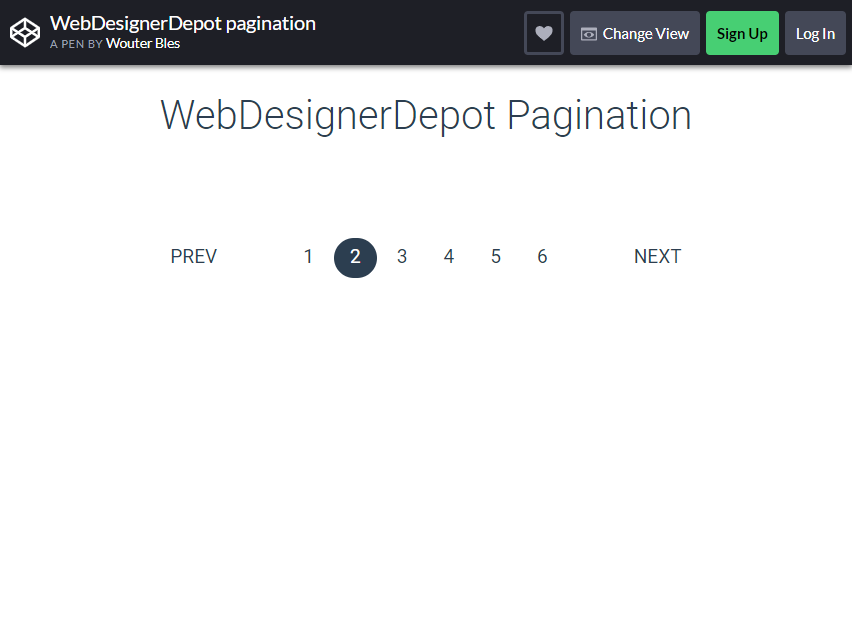Jump to page 3 in pagination
Image resolution: width=852 pixels, height=640 pixels.
(x=402, y=256)
